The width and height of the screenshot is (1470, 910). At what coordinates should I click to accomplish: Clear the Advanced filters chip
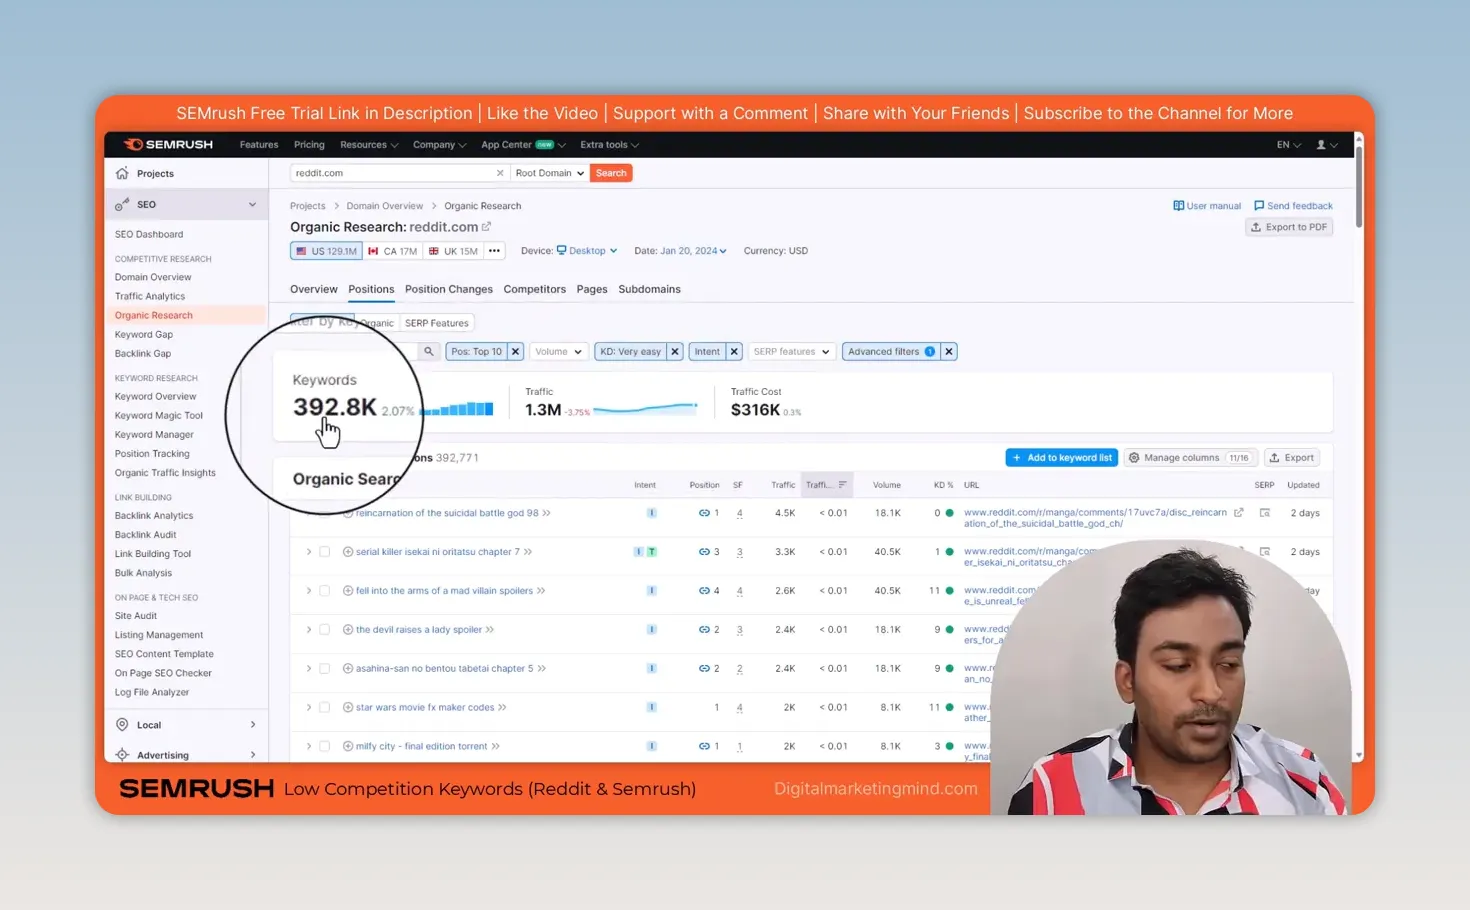pyautogui.click(x=949, y=352)
